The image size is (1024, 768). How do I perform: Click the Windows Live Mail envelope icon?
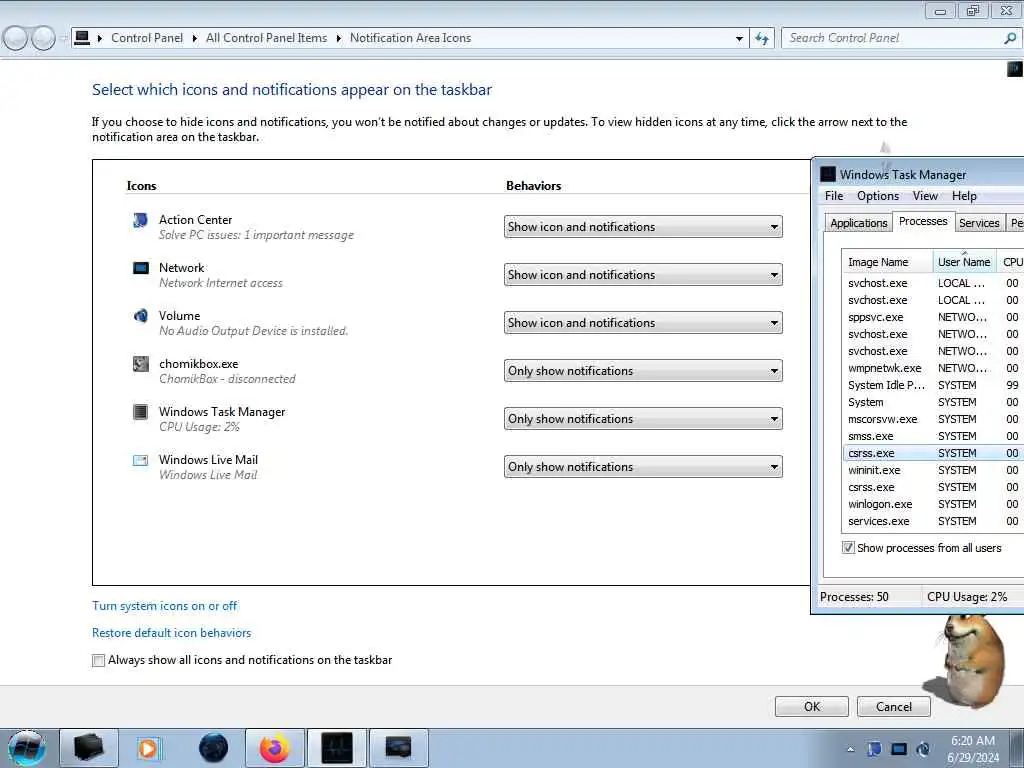(140, 460)
